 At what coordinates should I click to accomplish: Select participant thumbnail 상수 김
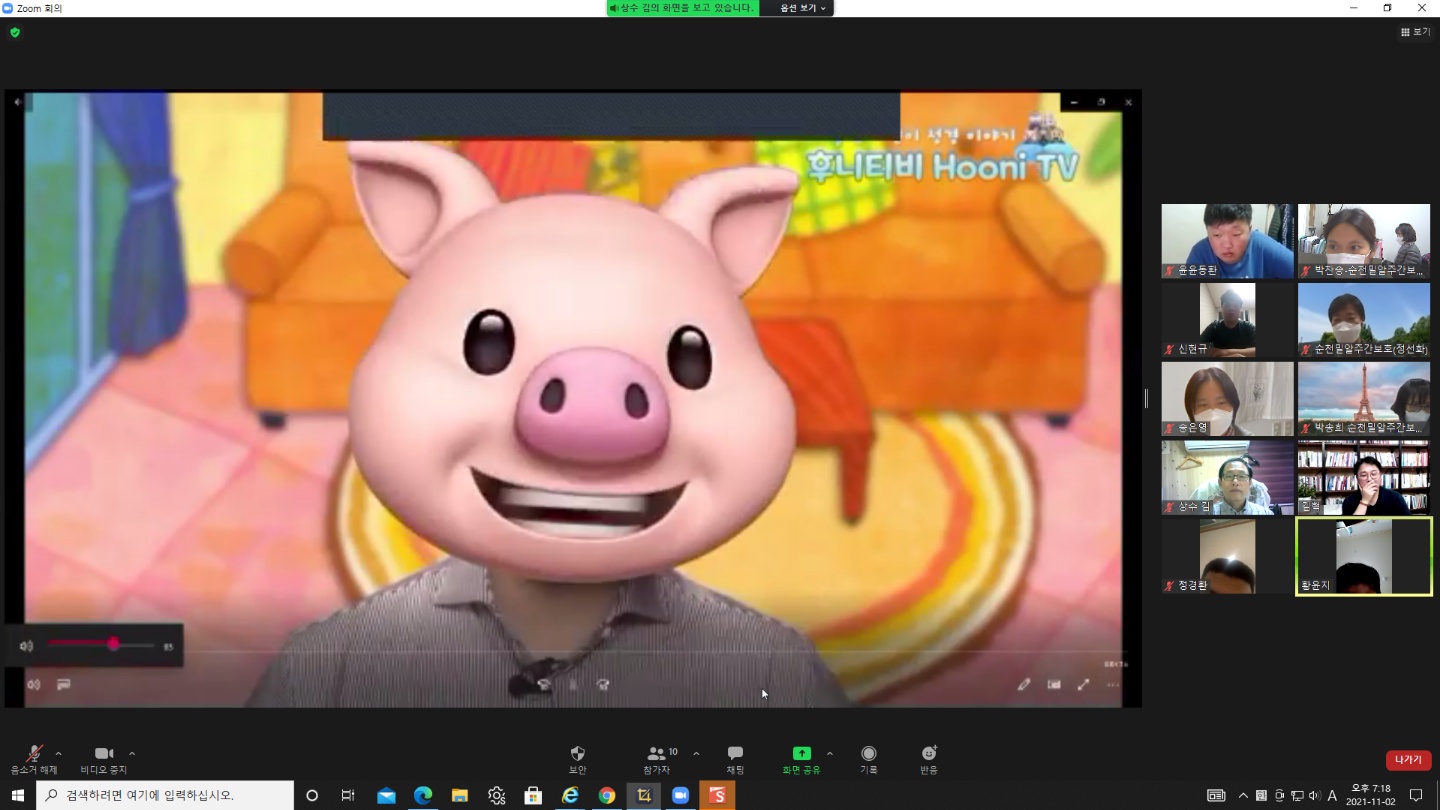pos(1227,478)
